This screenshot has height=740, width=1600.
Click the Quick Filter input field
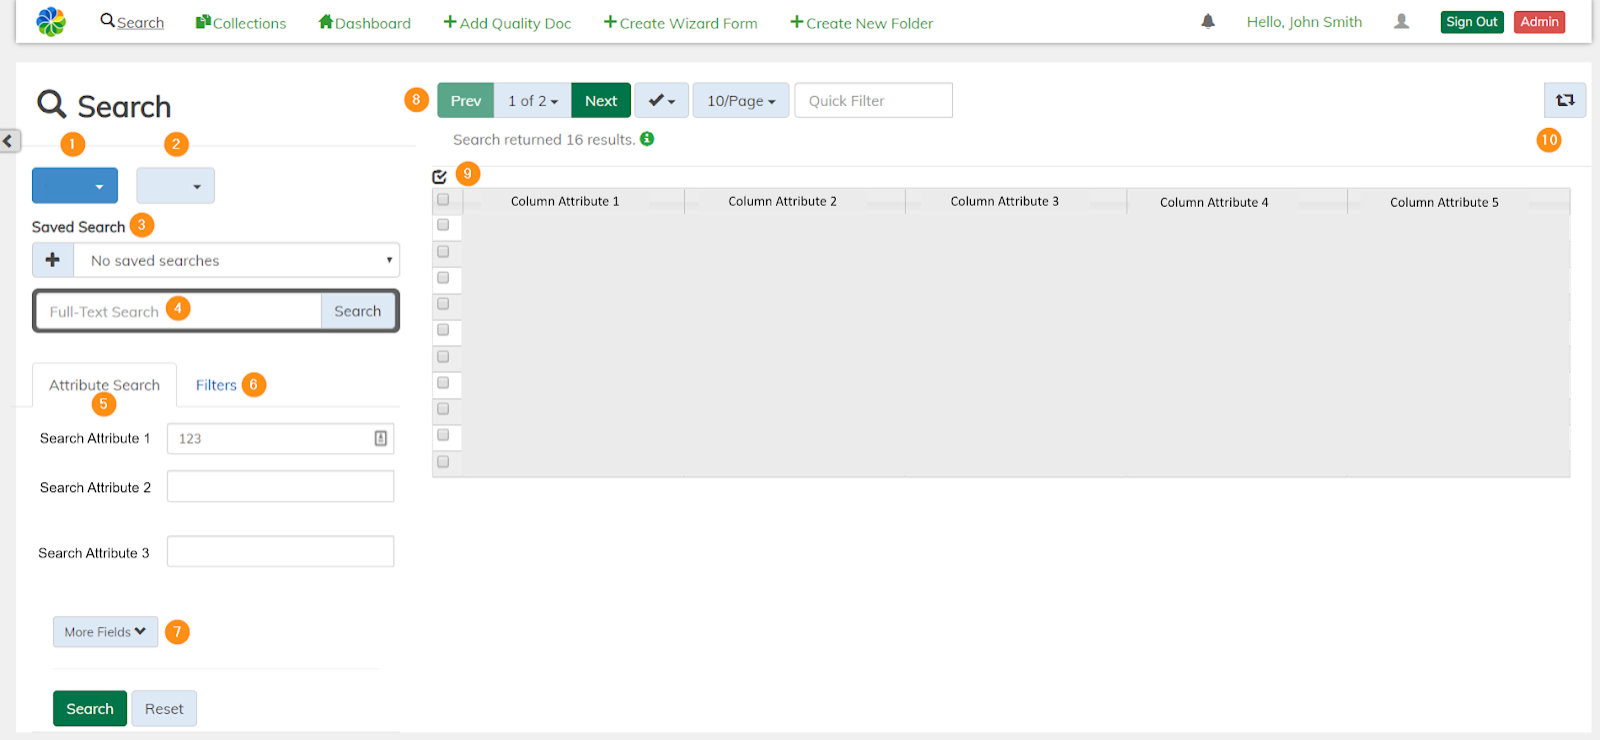[873, 101]
